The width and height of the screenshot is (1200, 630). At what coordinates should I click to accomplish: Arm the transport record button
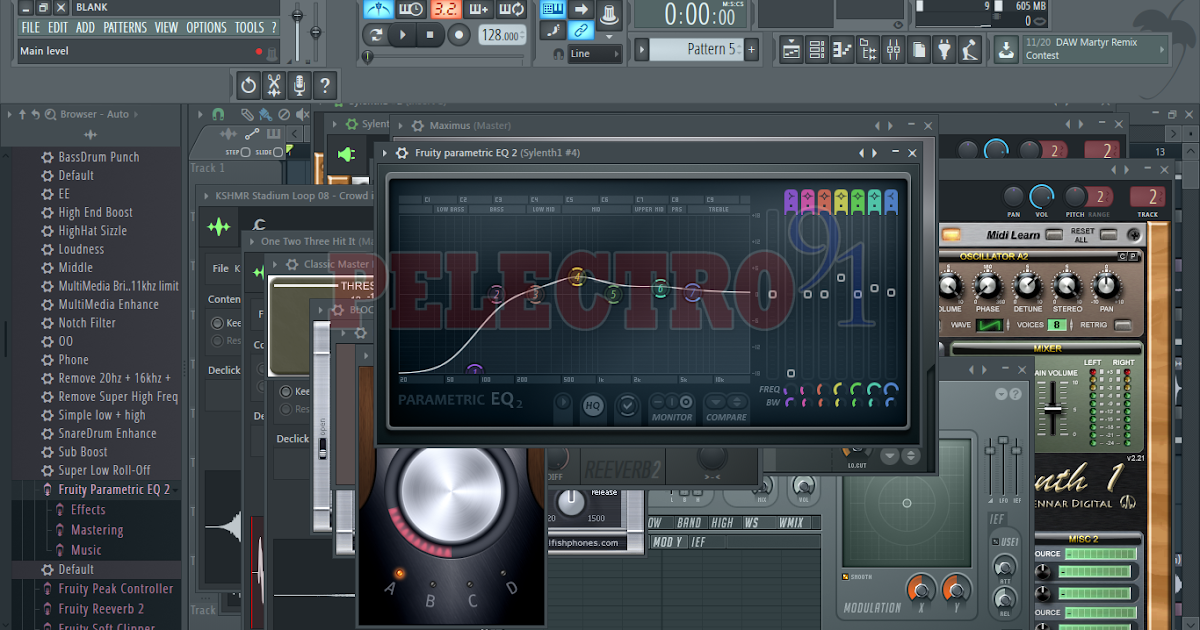click(x=459, y=35)
